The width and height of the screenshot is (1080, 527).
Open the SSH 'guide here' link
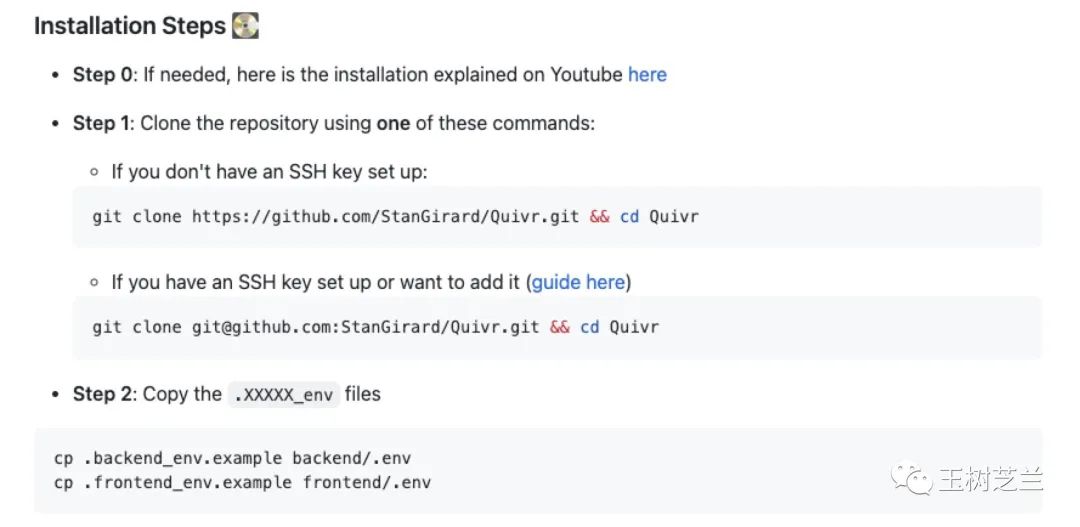point(578,282)
